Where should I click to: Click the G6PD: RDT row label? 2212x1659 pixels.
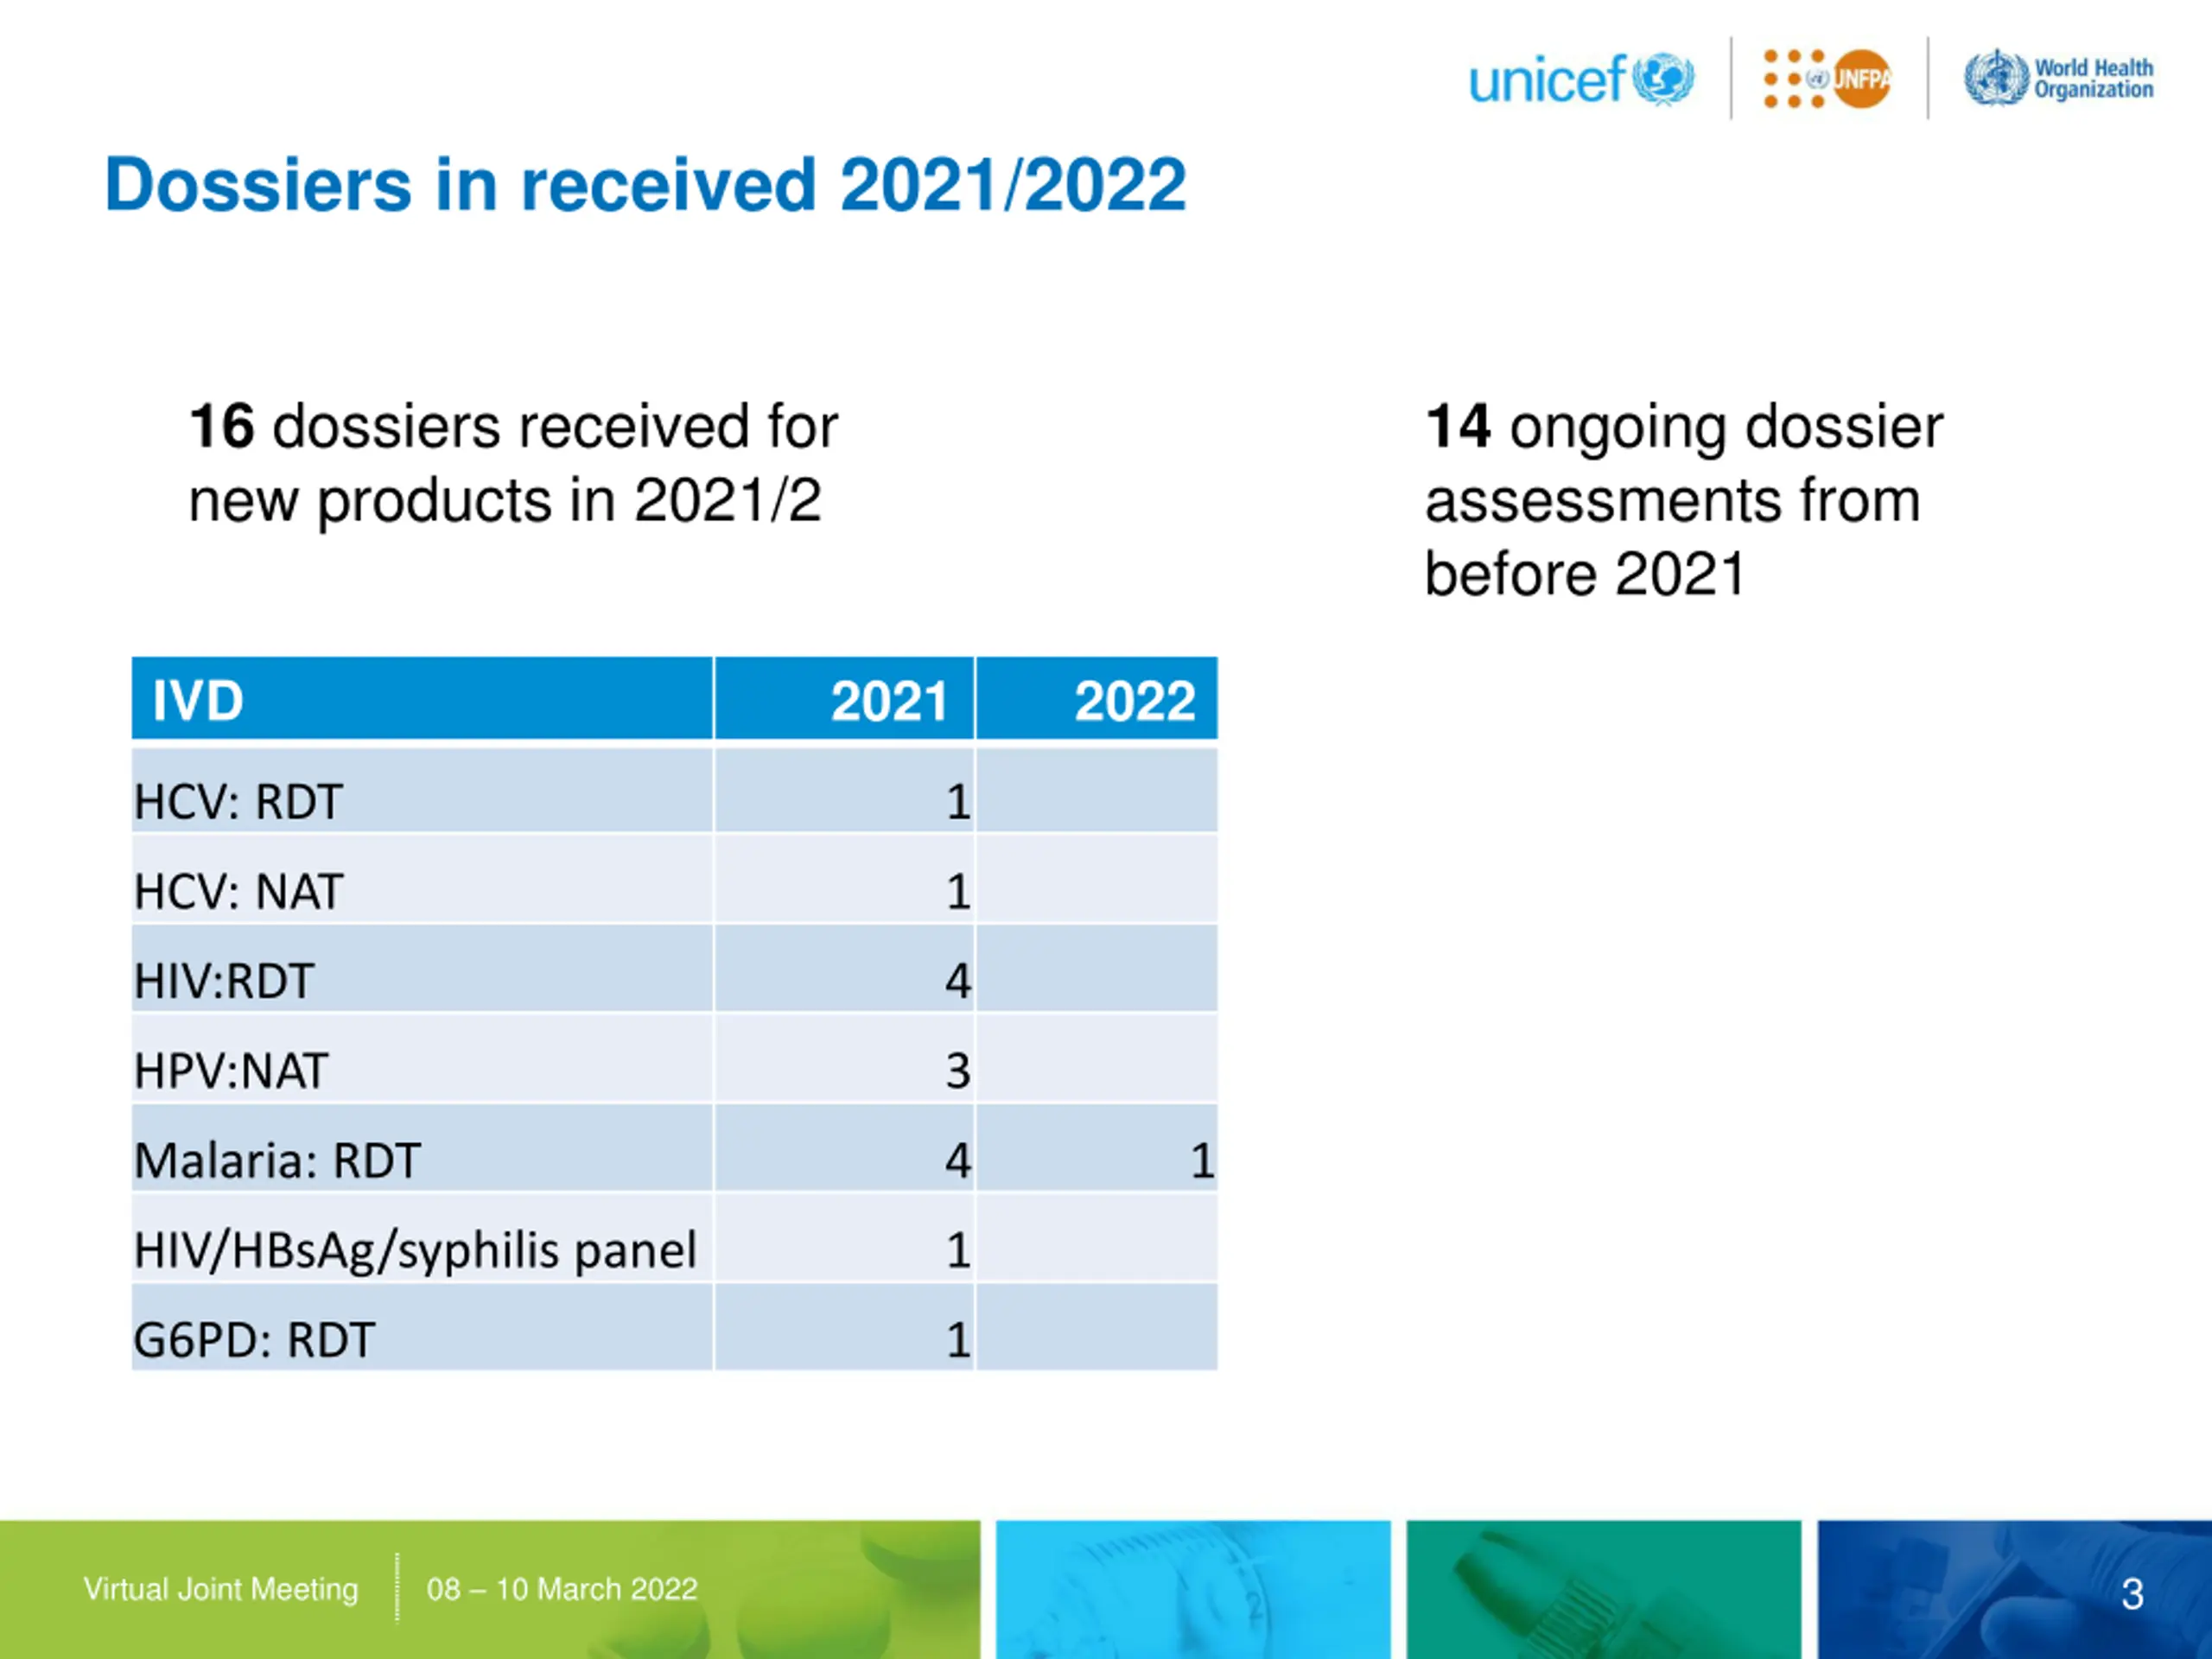254,1340
